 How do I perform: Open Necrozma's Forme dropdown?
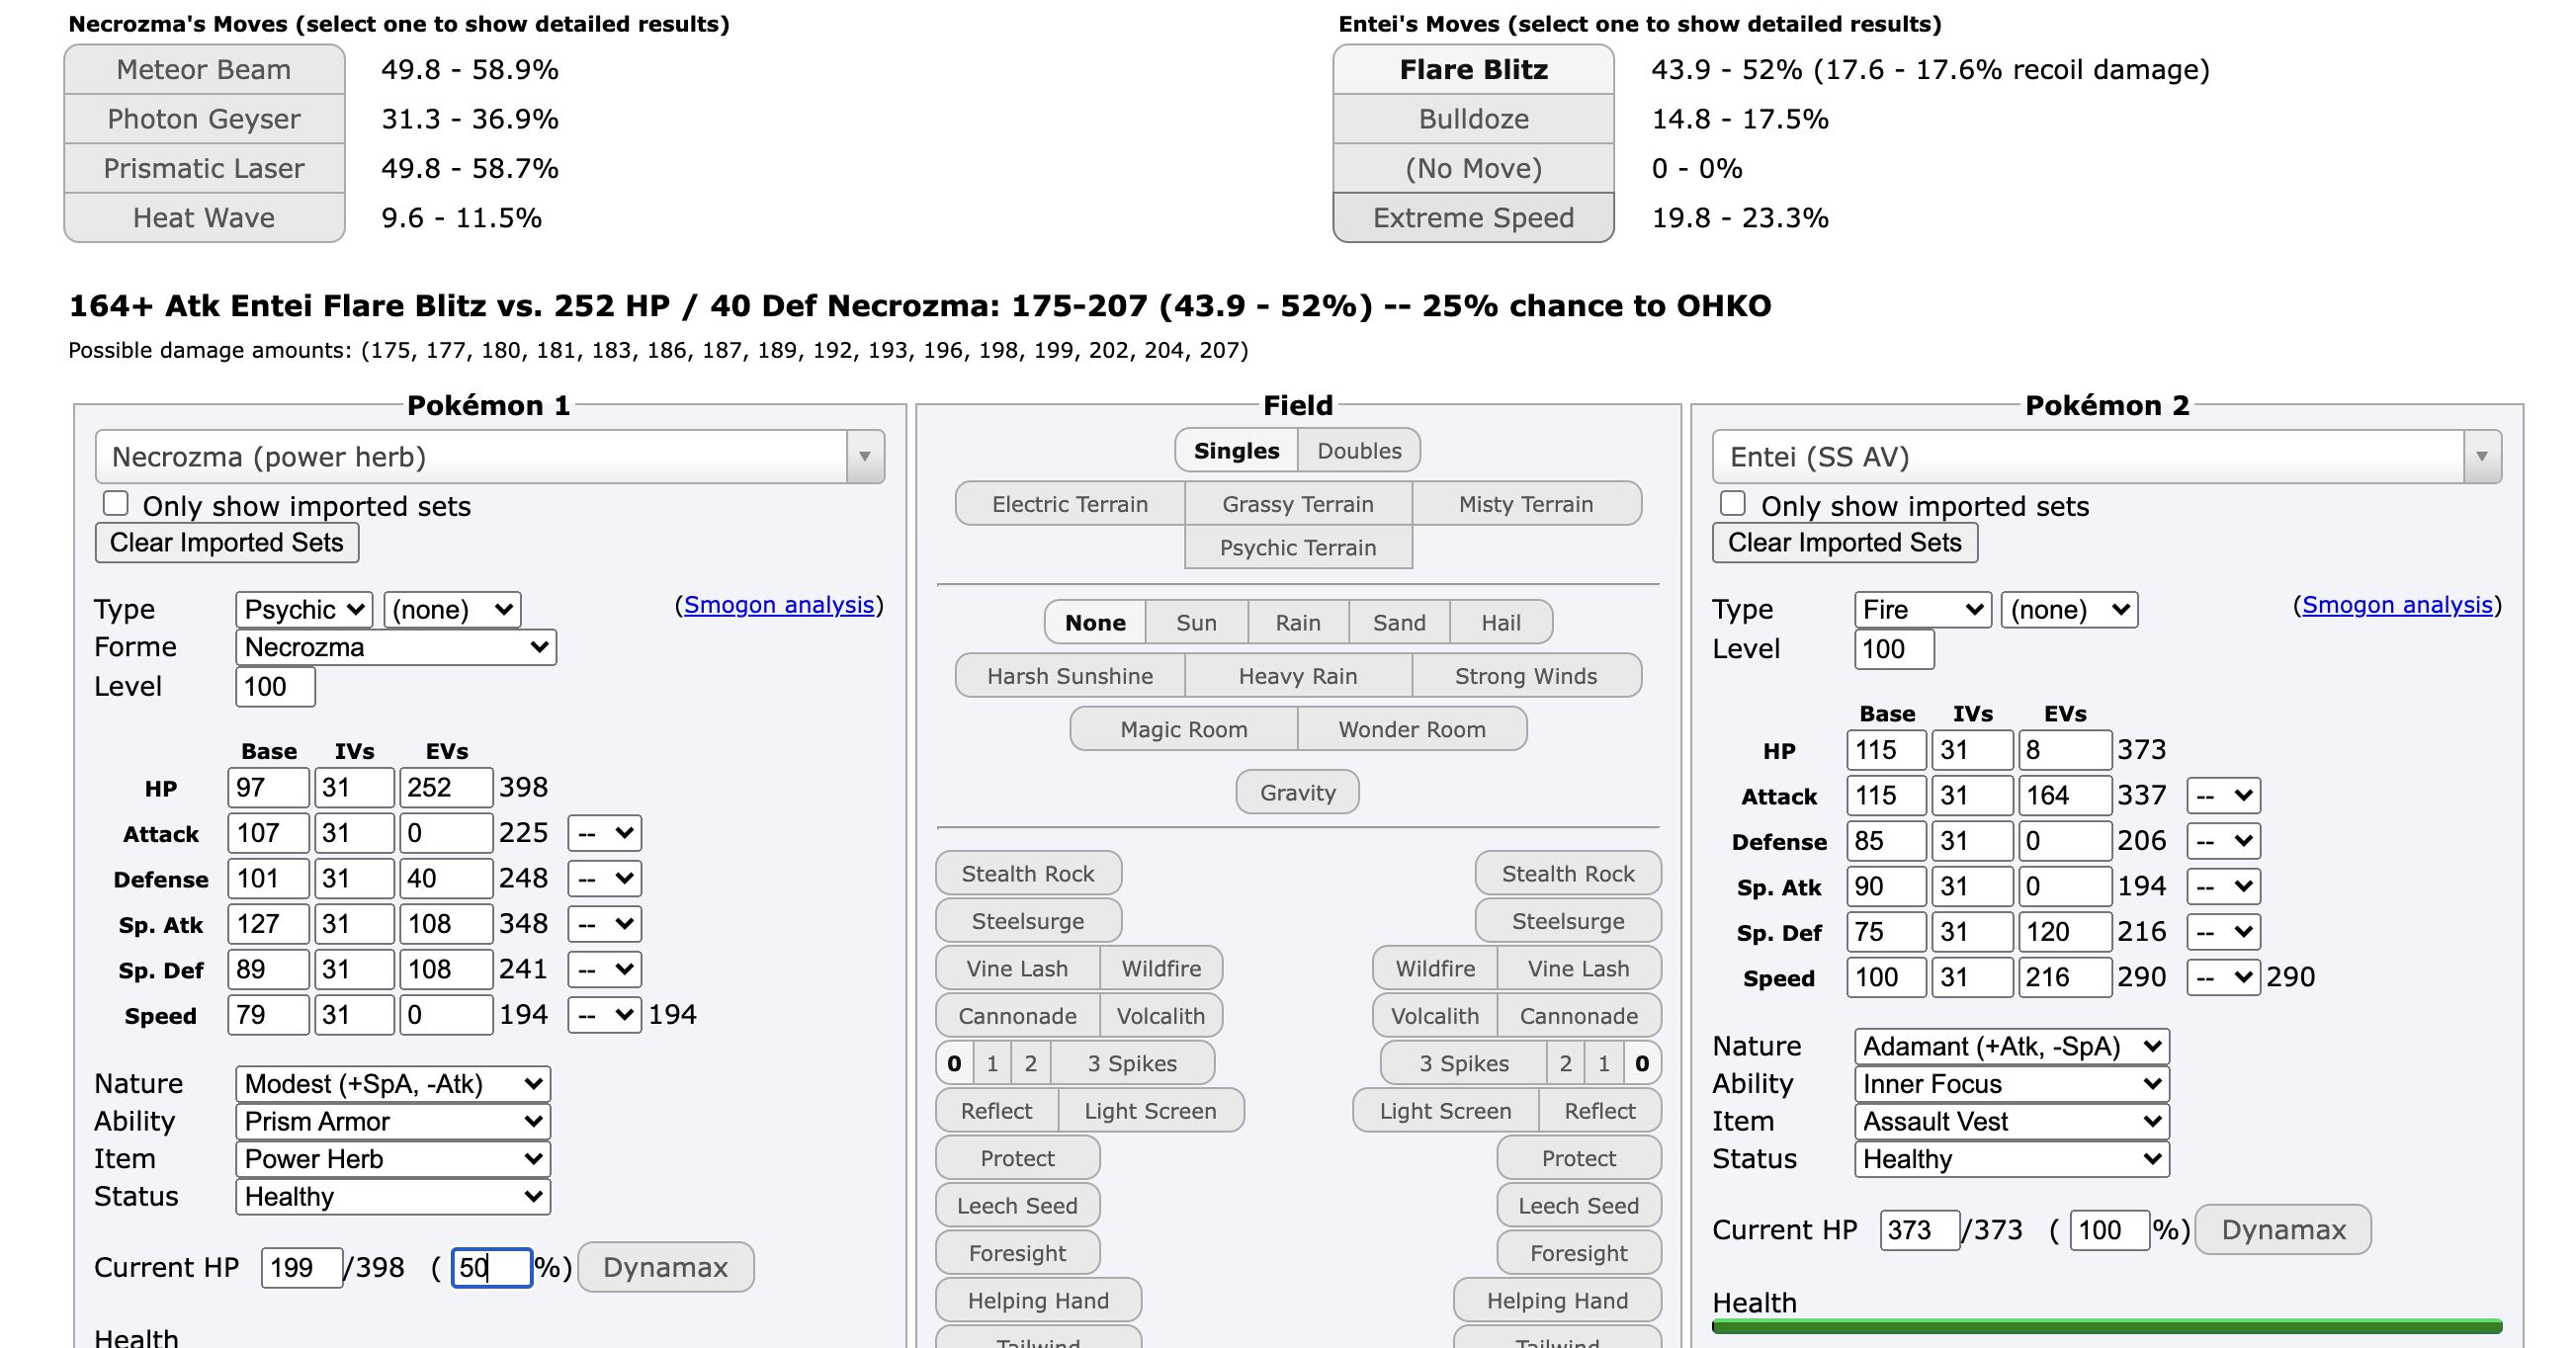point(396,647)
